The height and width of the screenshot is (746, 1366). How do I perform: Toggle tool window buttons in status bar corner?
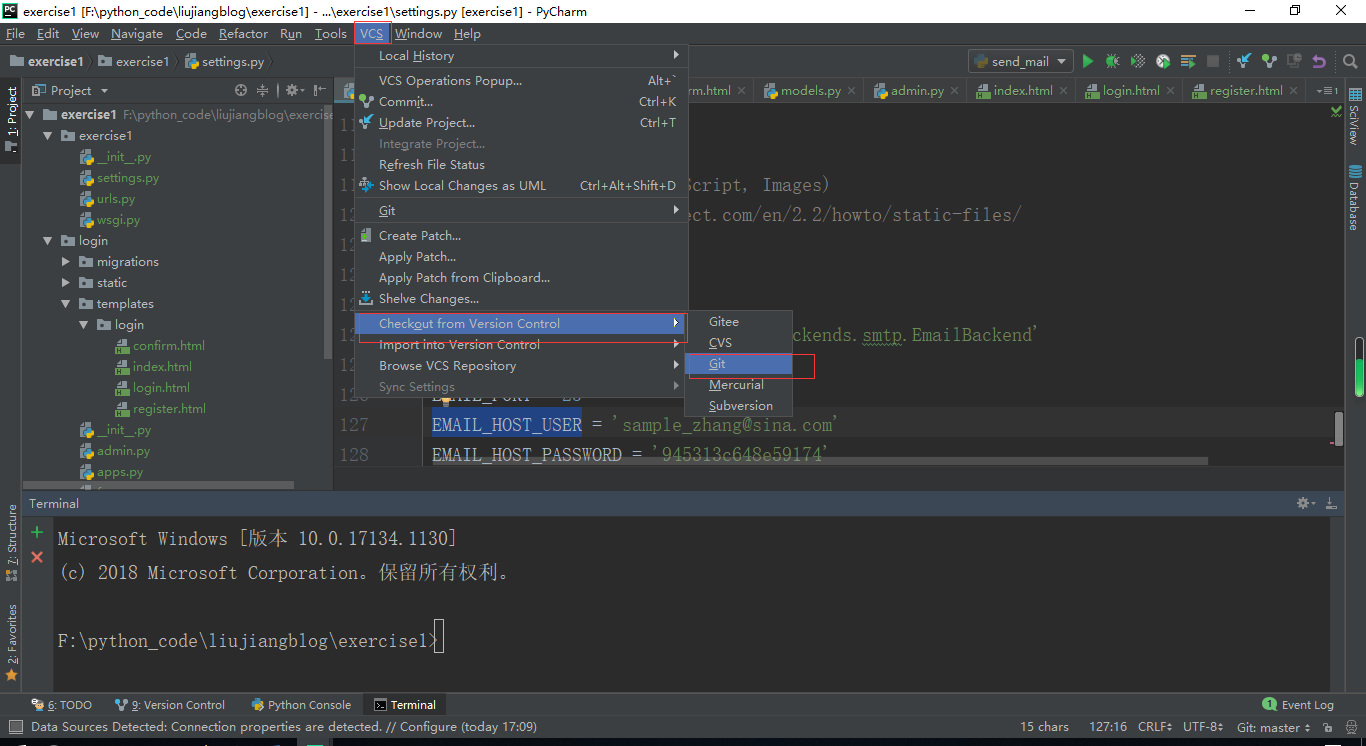click(x=15, y=727)
